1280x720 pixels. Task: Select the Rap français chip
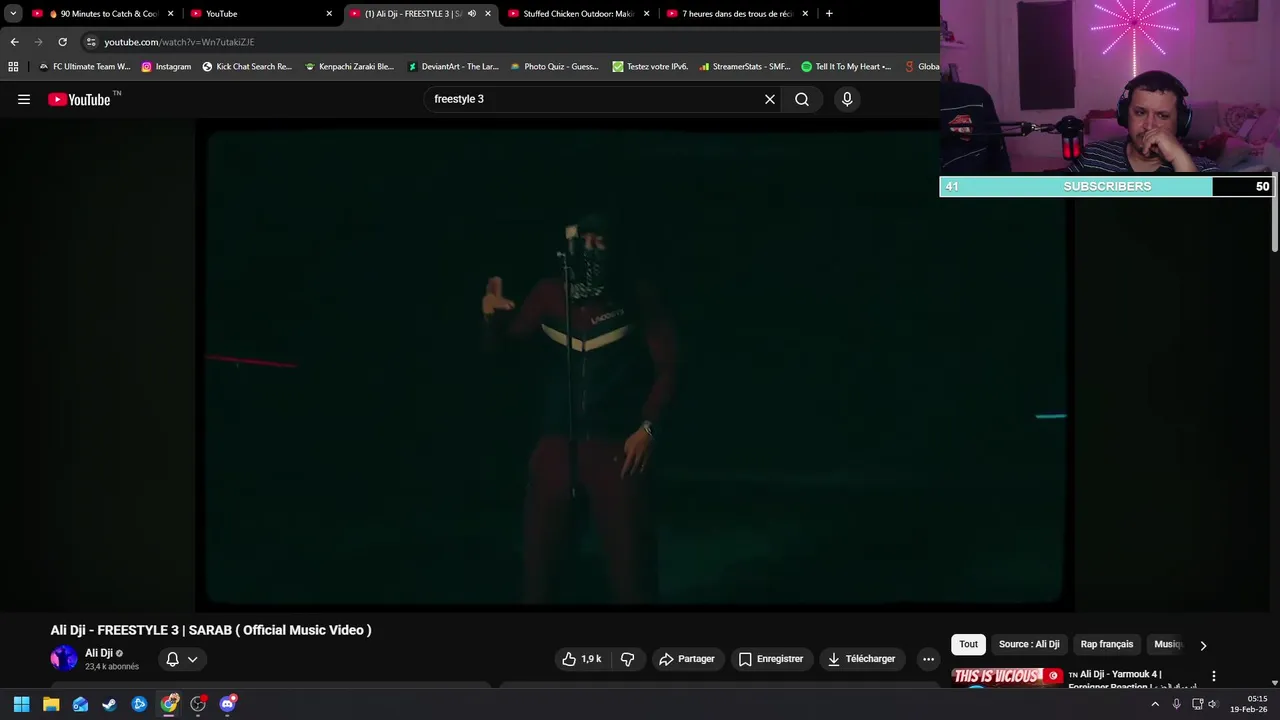tap(1107, 644)
